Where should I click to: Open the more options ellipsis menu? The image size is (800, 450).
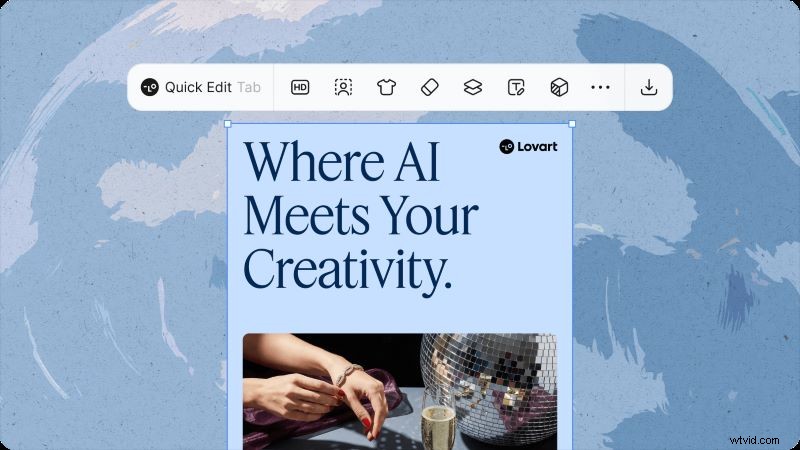pos(600,87)
